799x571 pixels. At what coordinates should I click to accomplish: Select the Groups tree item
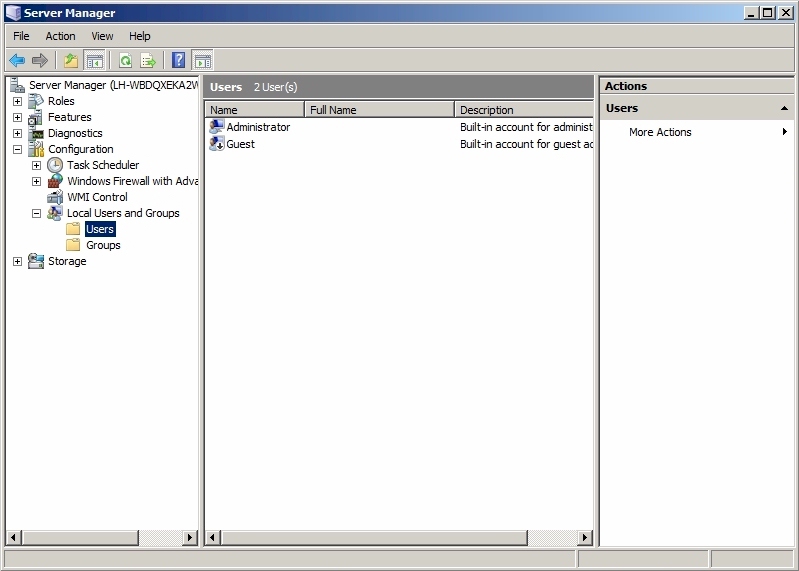[x=103, y=245]
